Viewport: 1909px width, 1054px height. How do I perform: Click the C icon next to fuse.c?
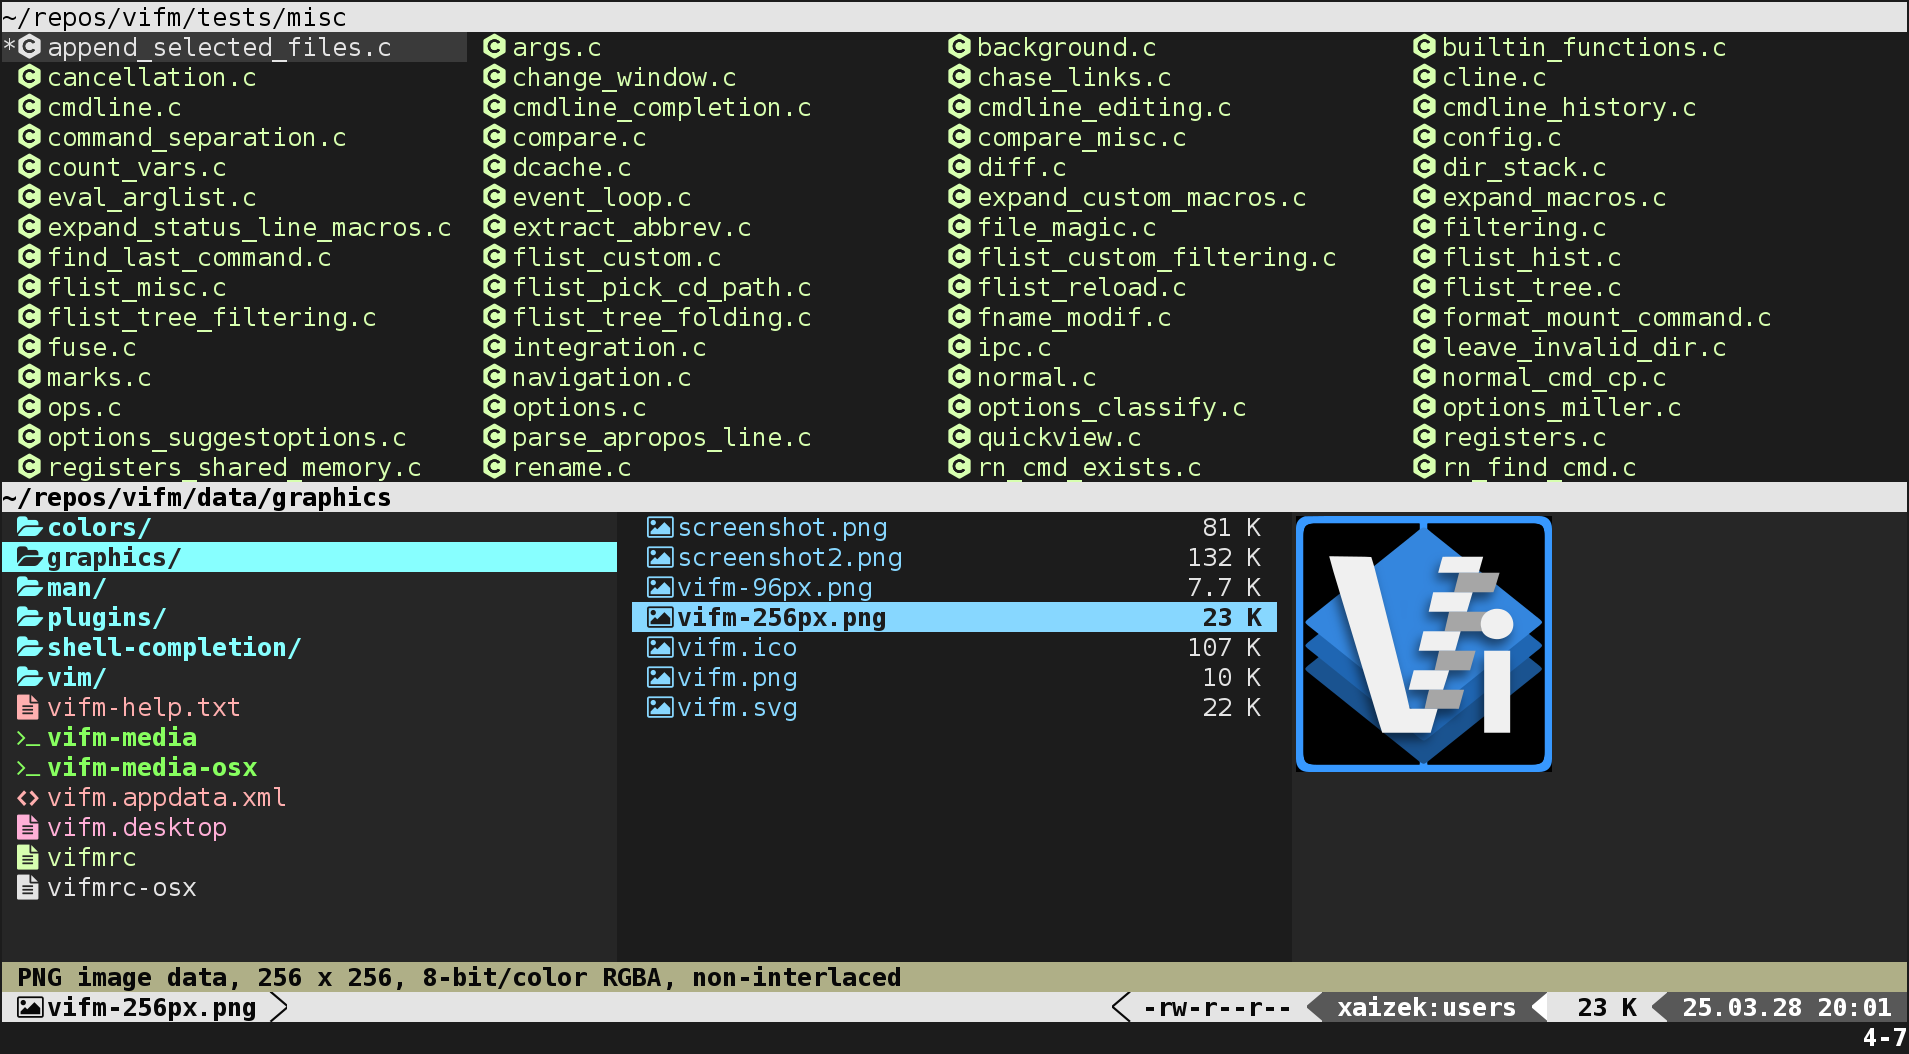click(x=30, y=347)
